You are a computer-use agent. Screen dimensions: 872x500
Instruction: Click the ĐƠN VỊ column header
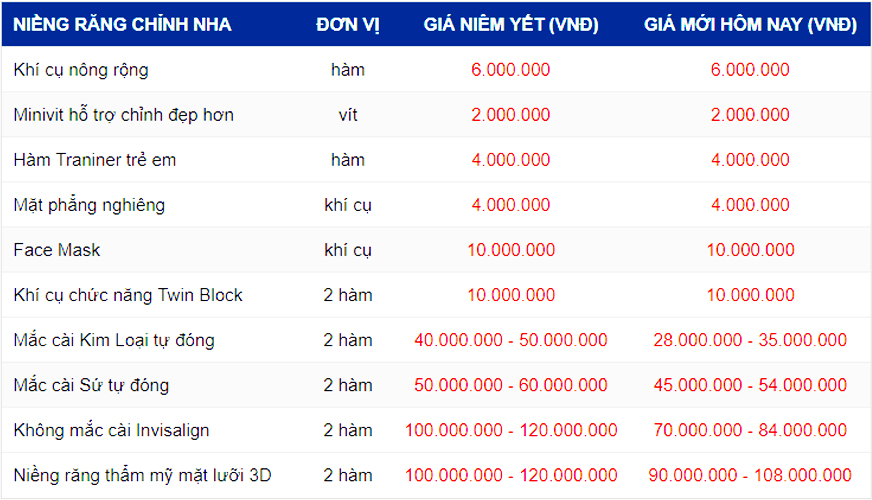[348, 24]
